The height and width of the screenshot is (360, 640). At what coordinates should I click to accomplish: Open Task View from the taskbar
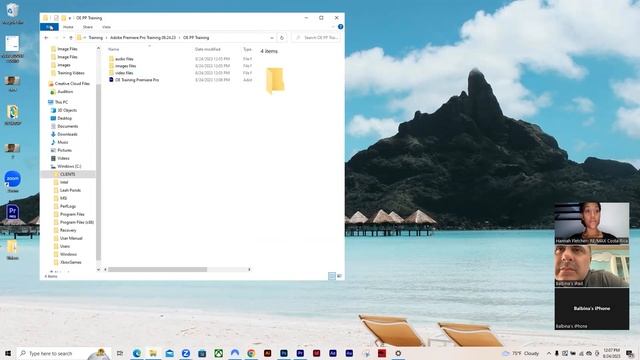pyautogui.click(x=120, y=353)
